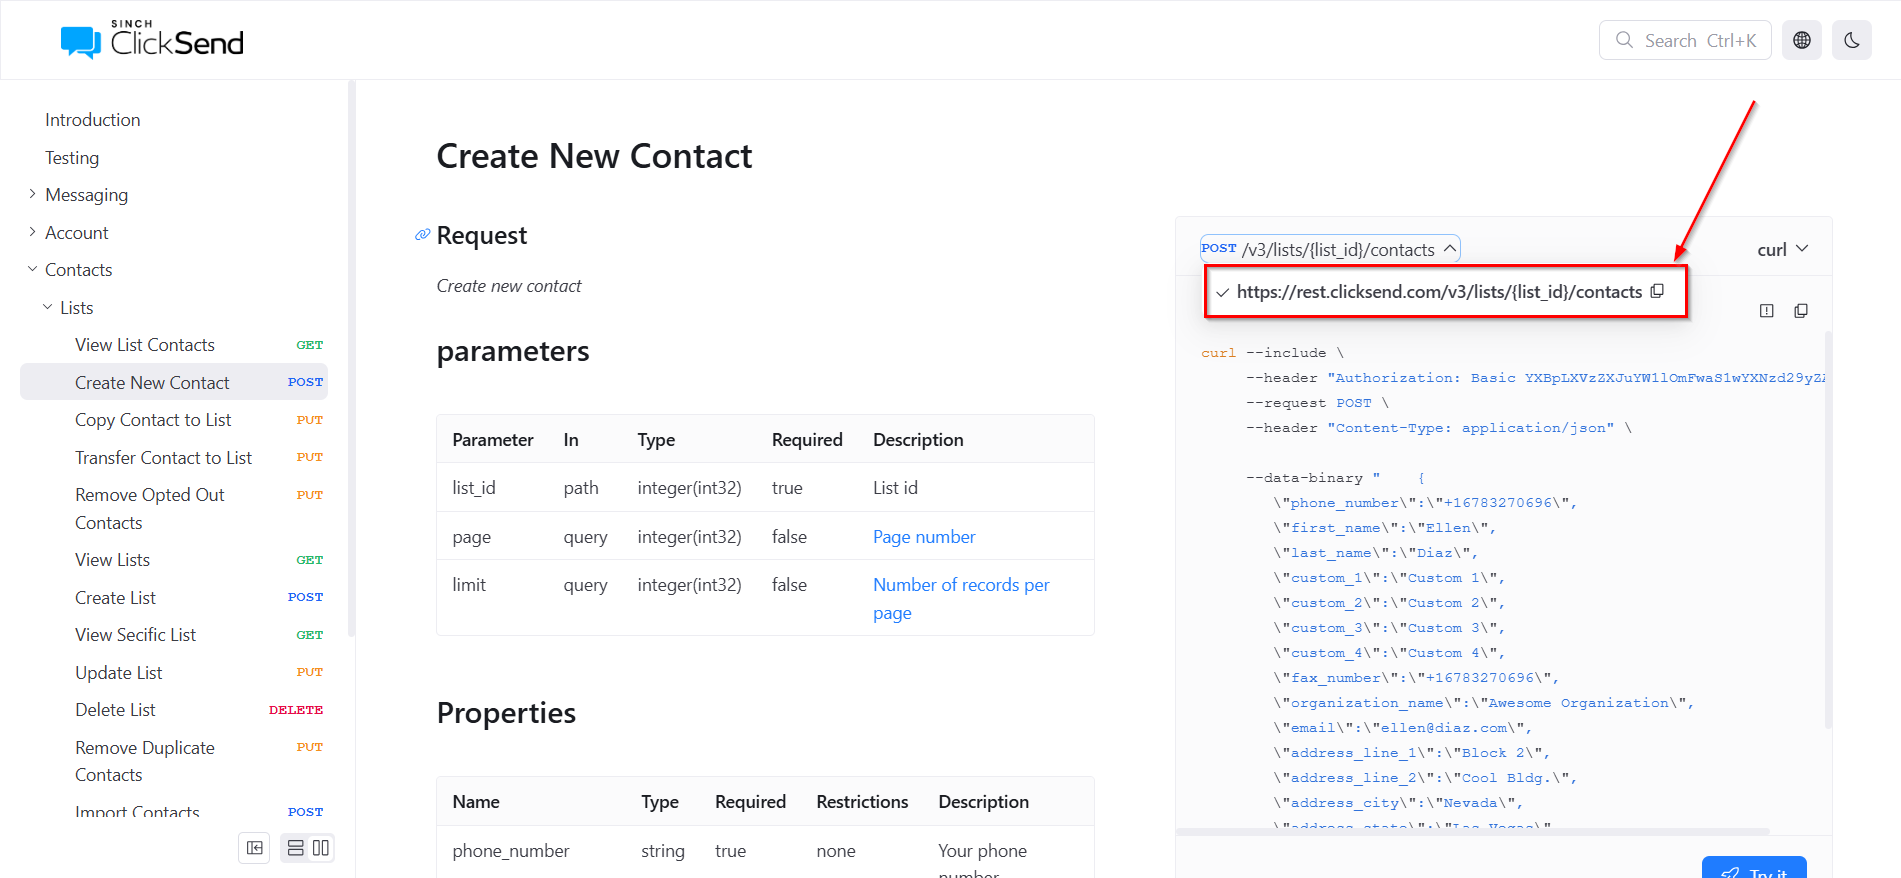Copy the rest.clicksend.com endpoint URL
This screenshot has height=878, width=1901.
coord(1657,291)
